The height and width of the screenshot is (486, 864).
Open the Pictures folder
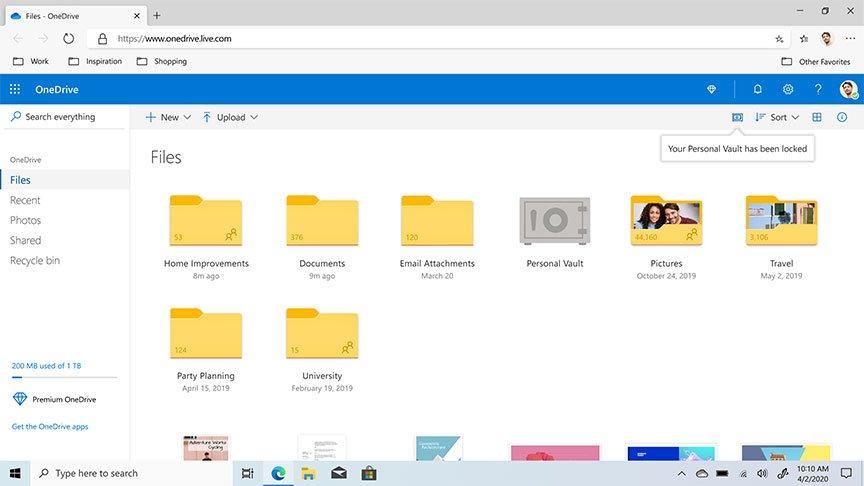pyautogui.click(x=666, y=221)
